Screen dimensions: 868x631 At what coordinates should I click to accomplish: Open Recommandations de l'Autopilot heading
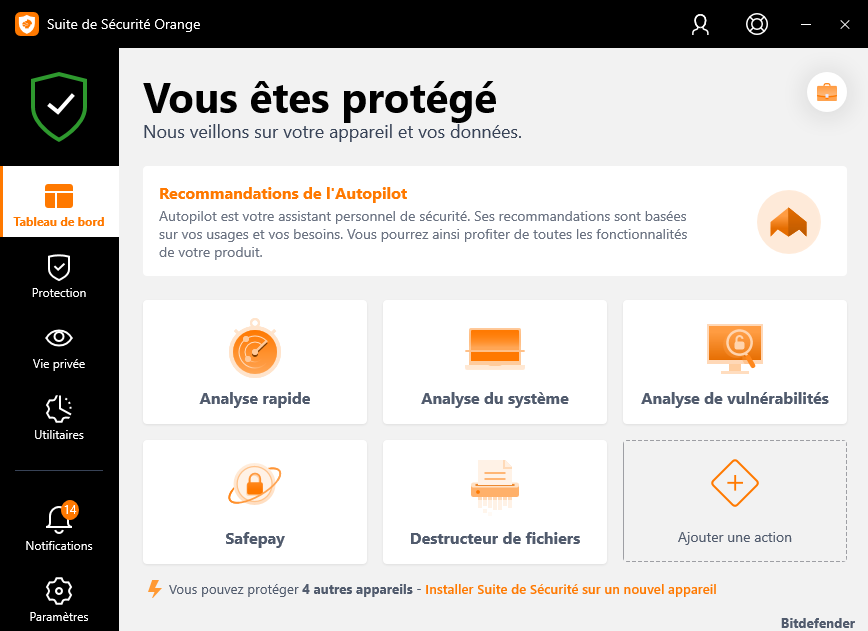[283, 194]
